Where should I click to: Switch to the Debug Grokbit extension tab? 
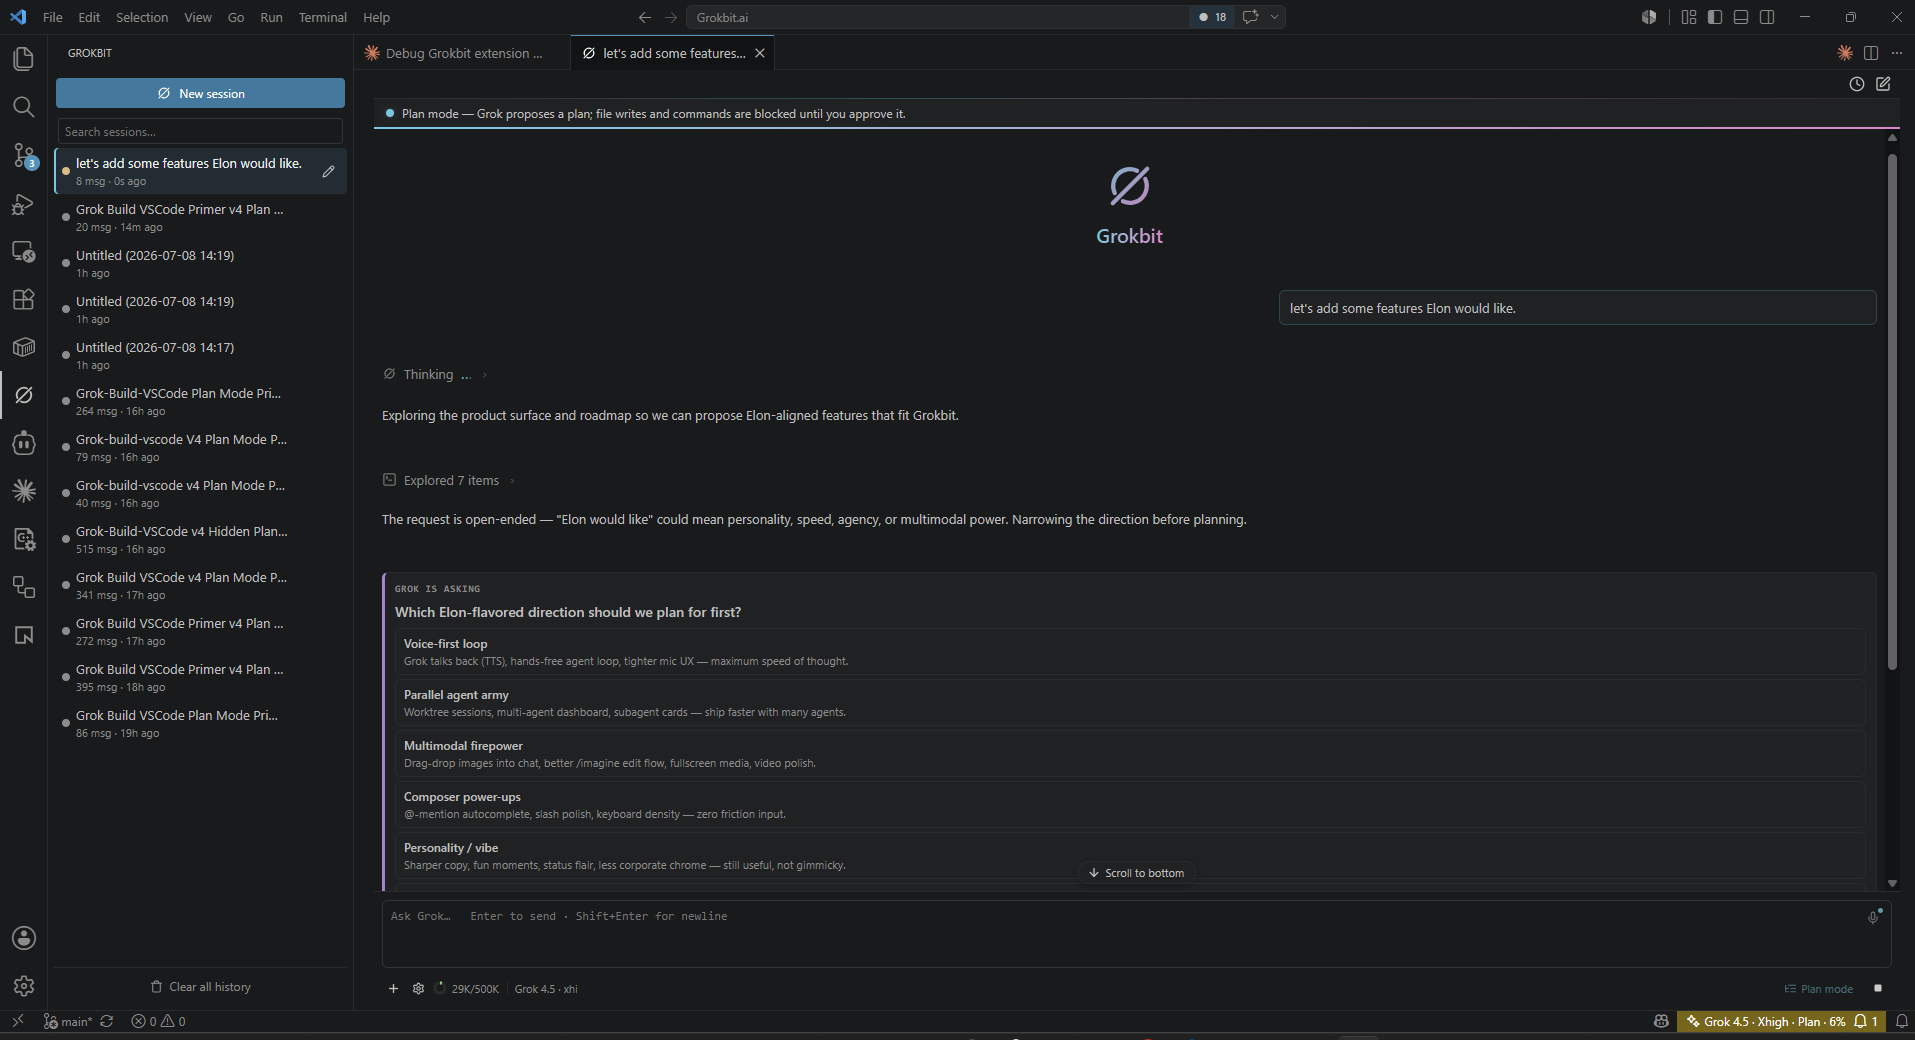tap(462, 53)
